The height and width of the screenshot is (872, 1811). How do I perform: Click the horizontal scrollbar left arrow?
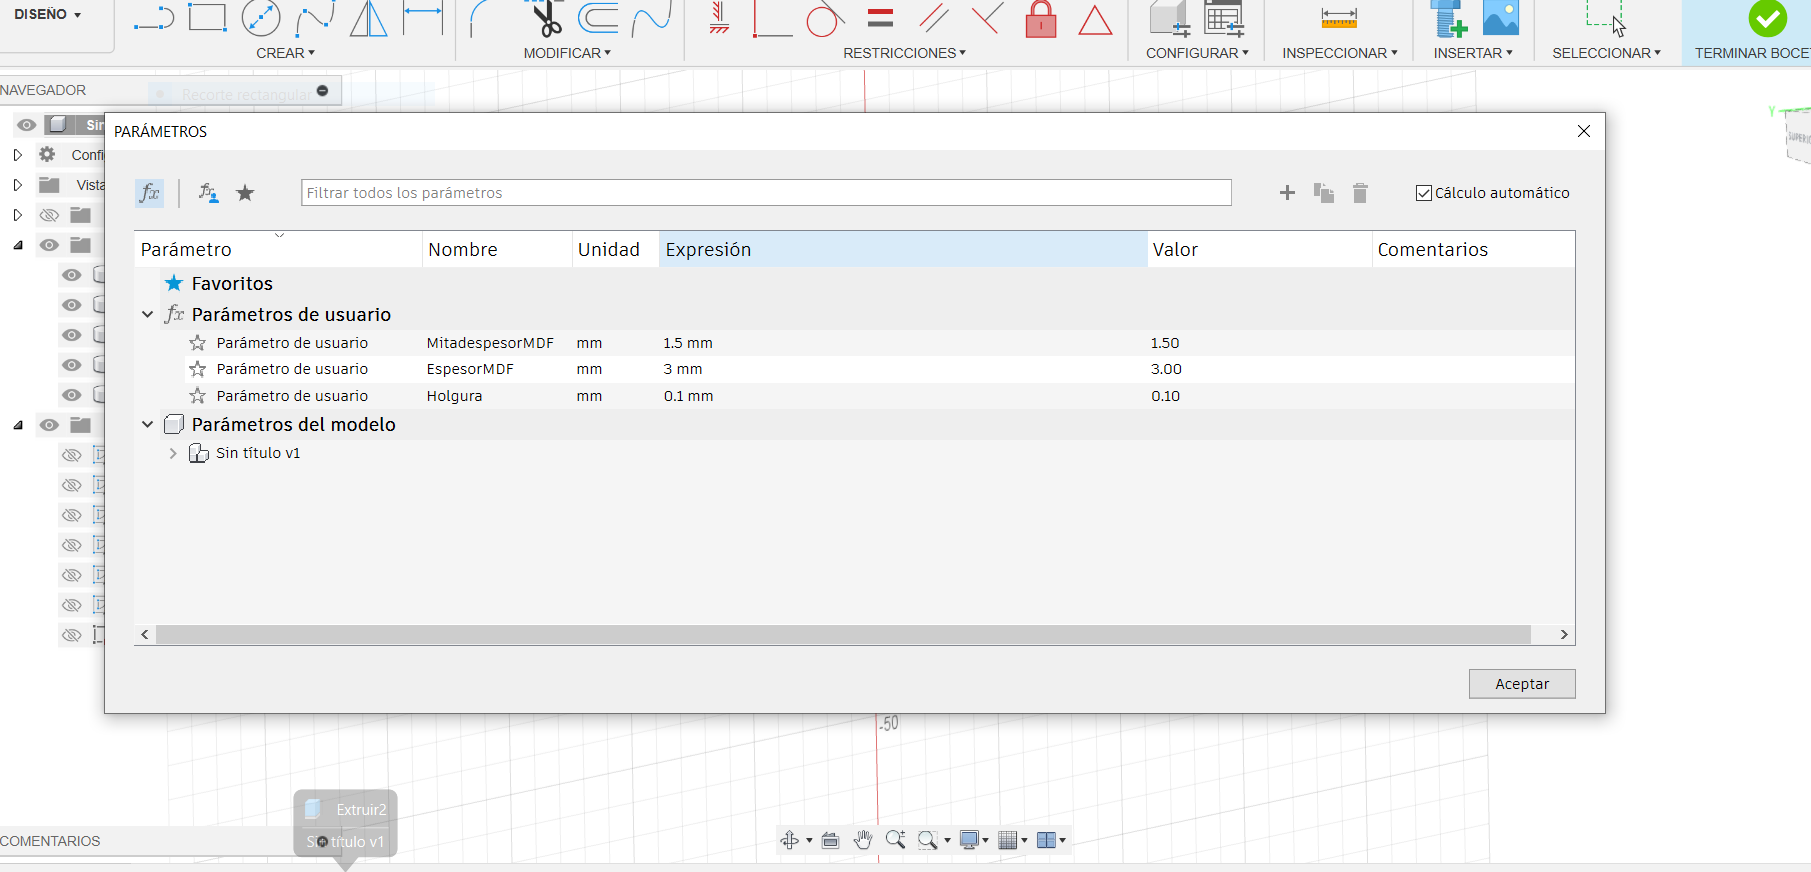coord(145,635)
